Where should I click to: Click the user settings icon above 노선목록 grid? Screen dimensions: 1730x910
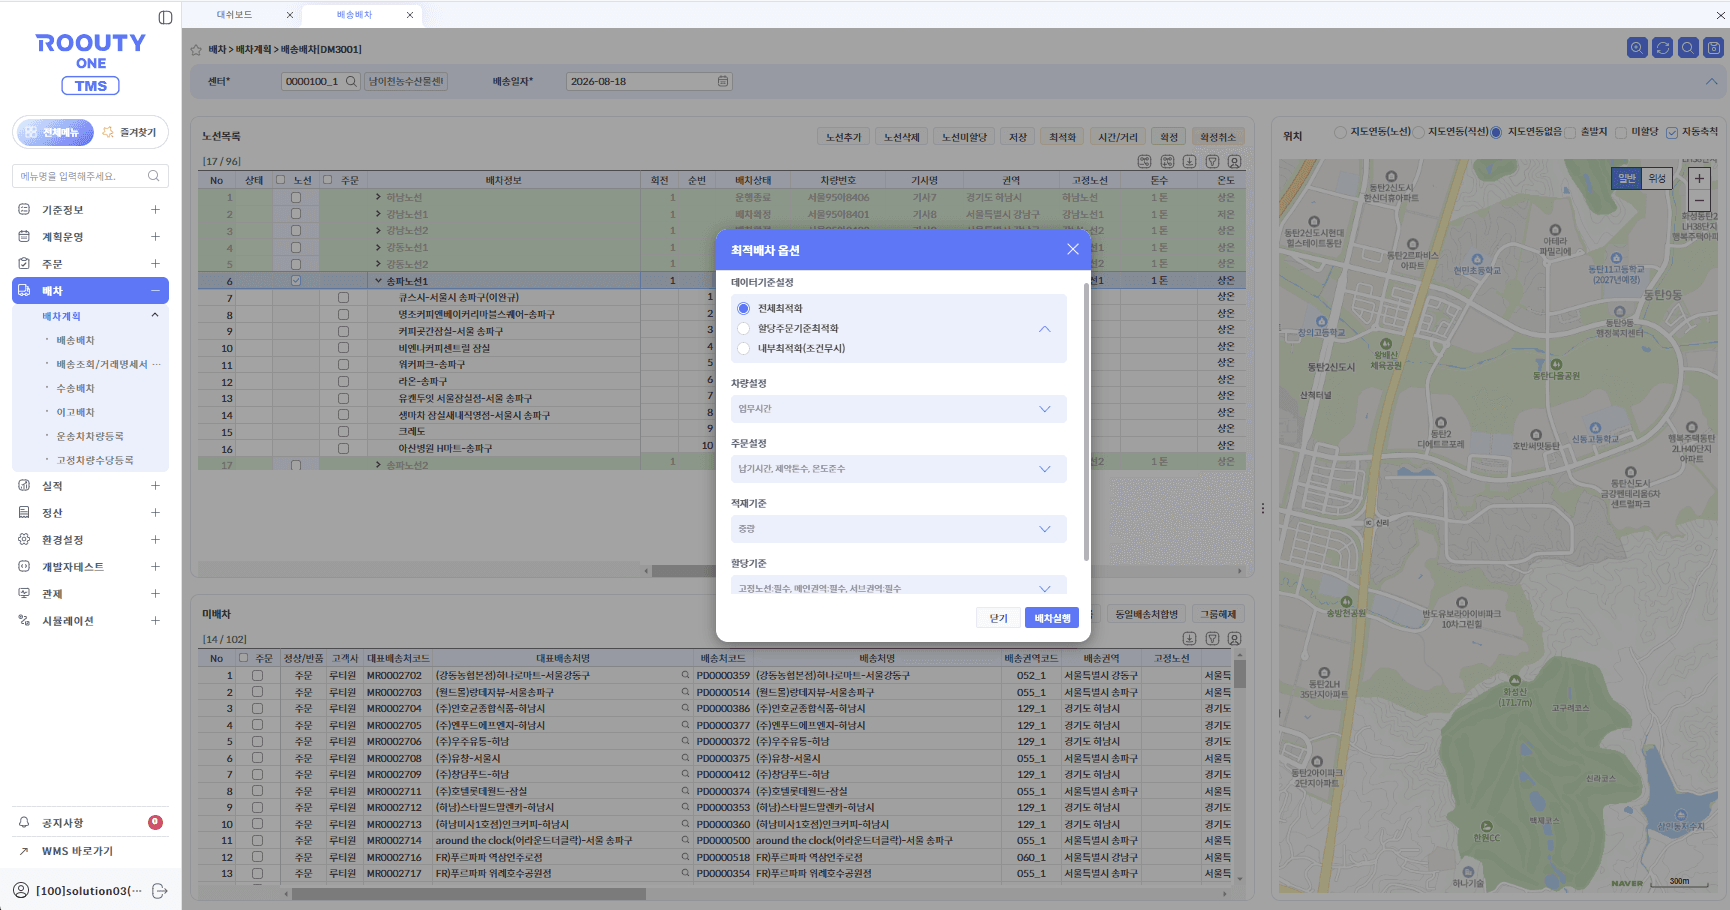pos(1235,161)
